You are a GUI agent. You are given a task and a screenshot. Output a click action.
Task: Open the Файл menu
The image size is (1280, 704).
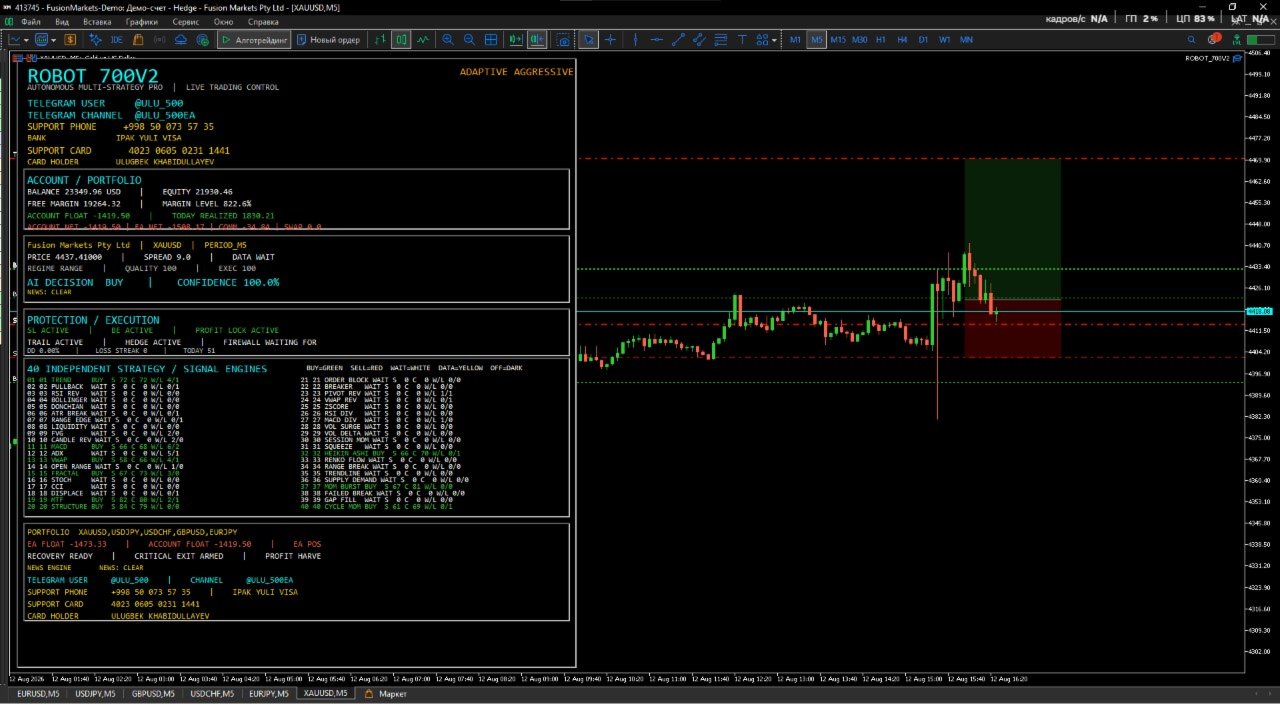[x=31, y=21]
